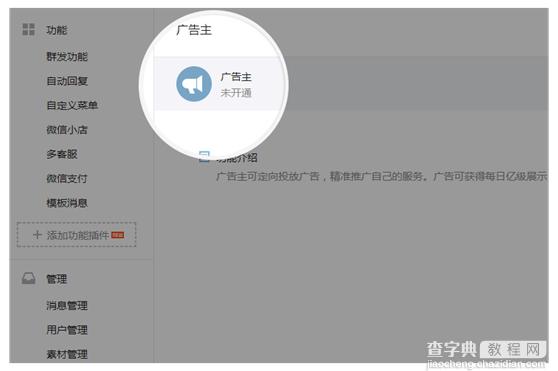The image size is (558, 371).
Task: Click the 管理 inbox icon
Action: click(28, 279)
